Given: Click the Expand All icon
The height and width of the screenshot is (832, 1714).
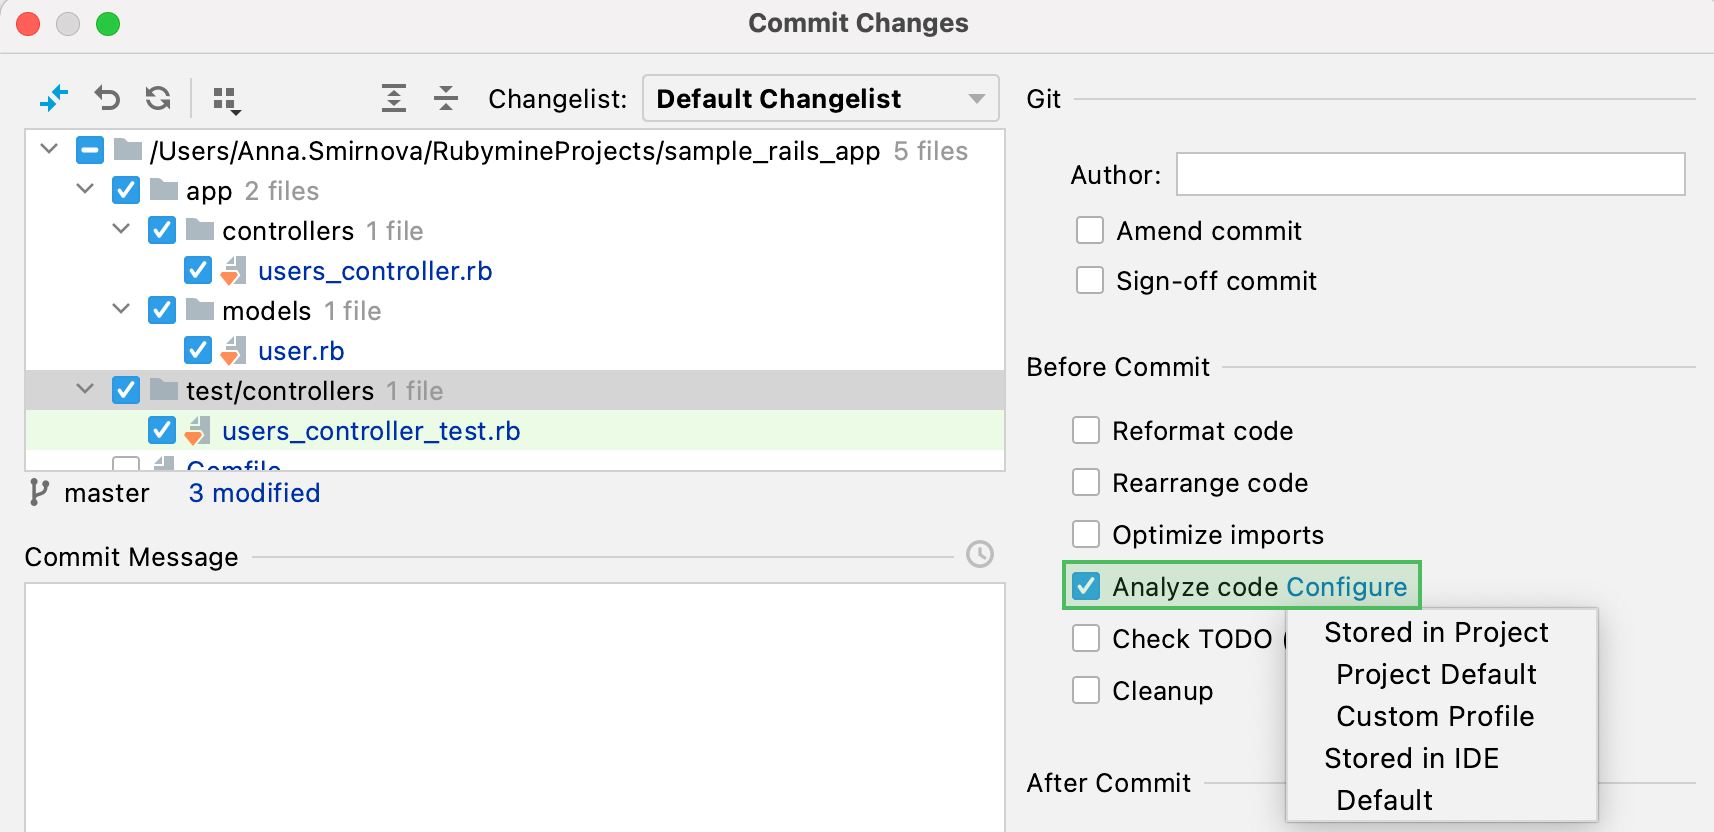Looking at the screenshot, I should pyautogui.click(x=394, y=98).
